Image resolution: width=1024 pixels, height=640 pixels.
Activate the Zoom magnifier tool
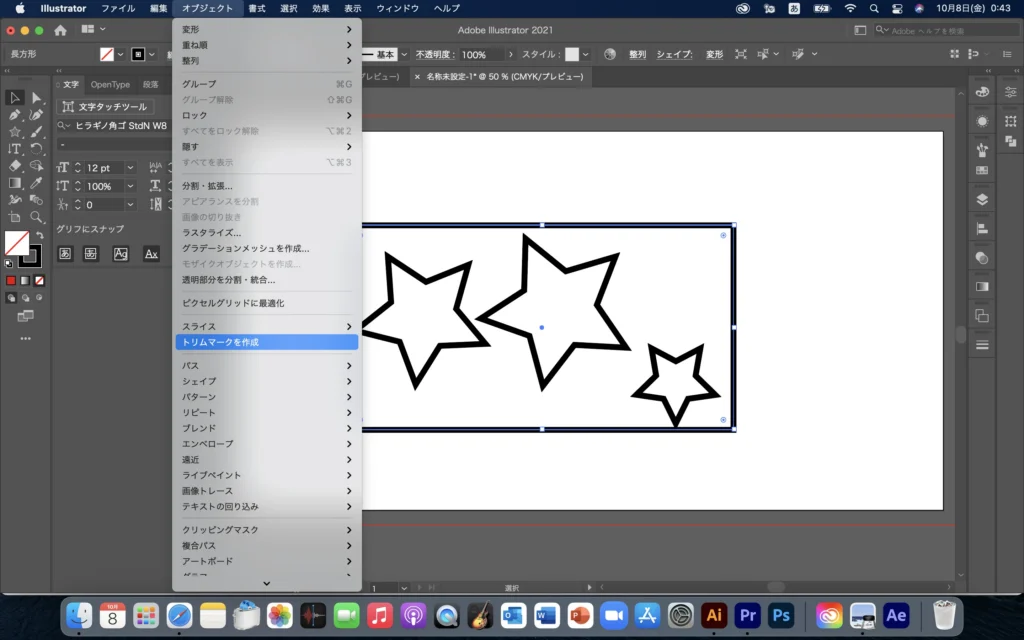[36, 217]
